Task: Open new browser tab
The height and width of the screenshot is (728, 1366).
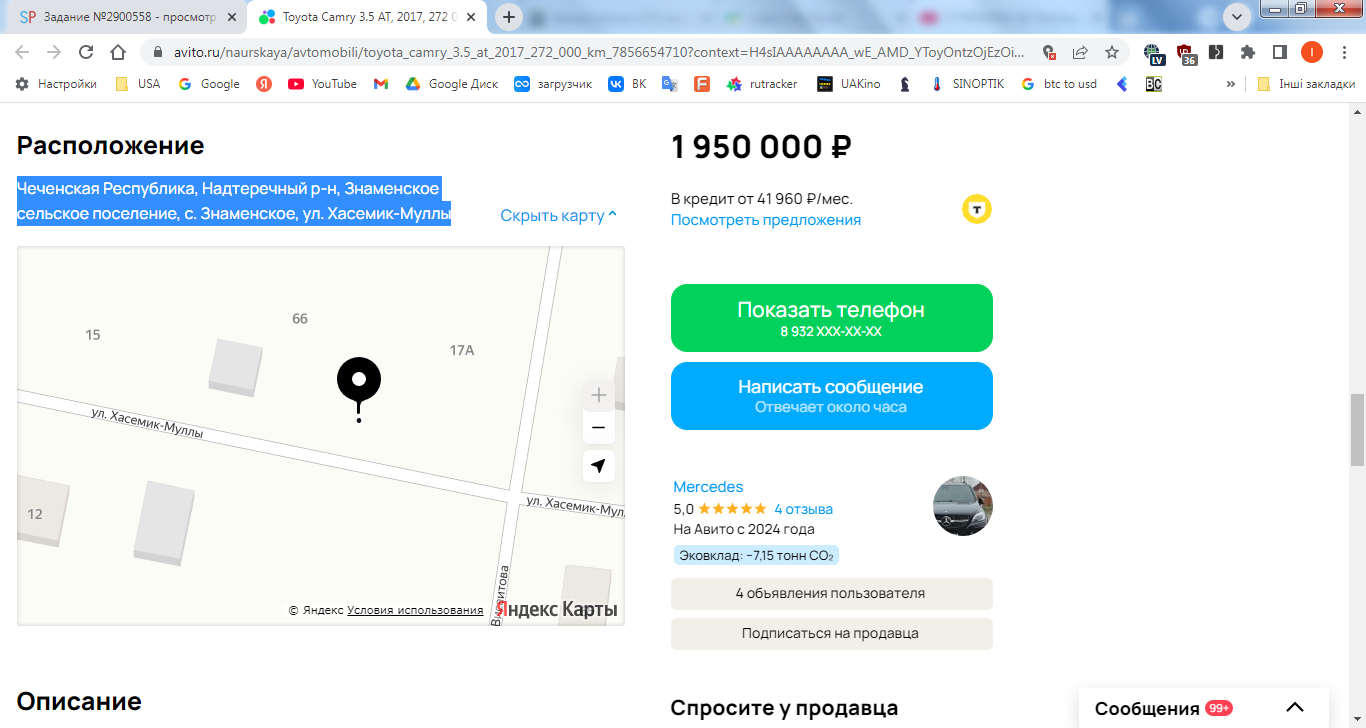Action: (509, 17)
